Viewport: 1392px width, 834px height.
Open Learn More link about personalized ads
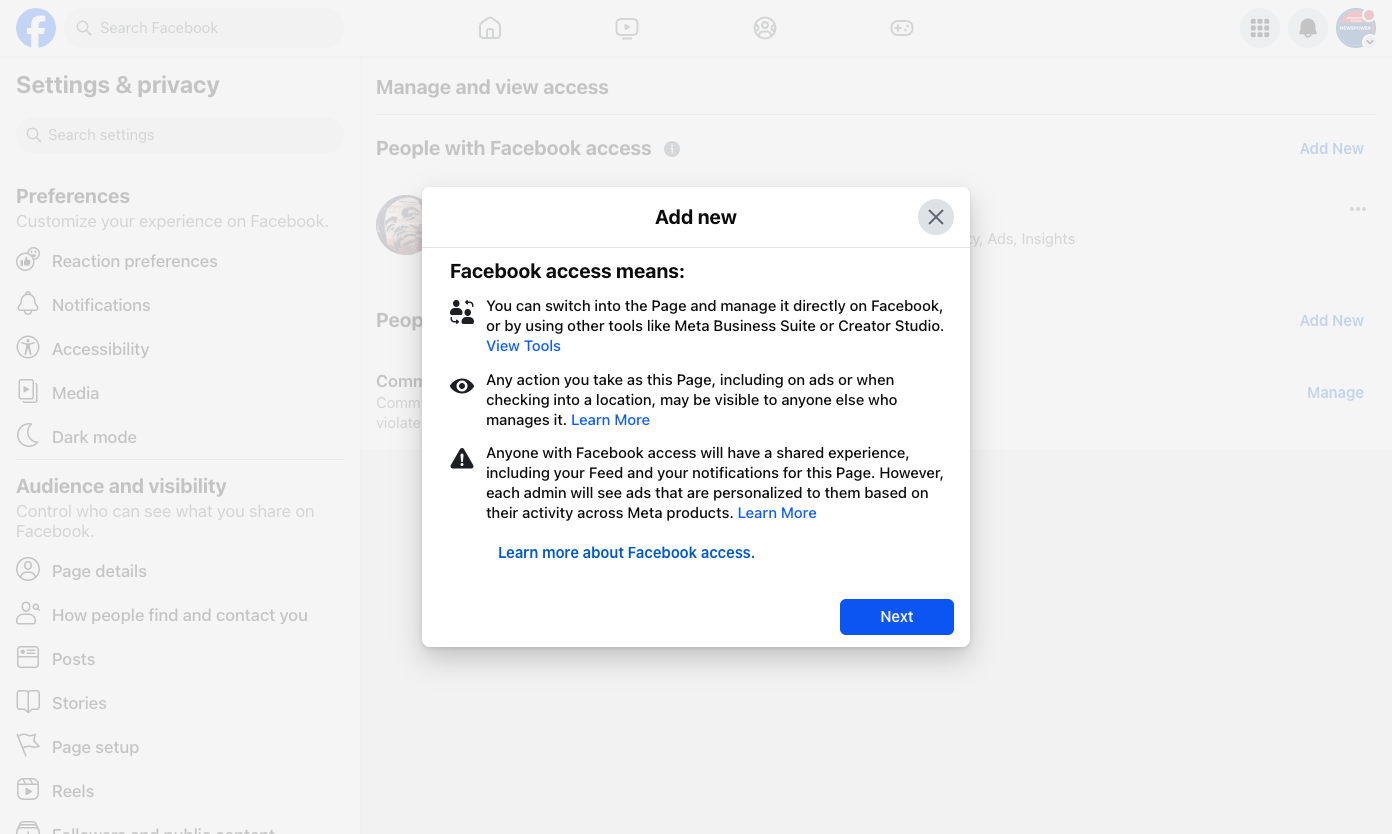[x=777, y=513]
